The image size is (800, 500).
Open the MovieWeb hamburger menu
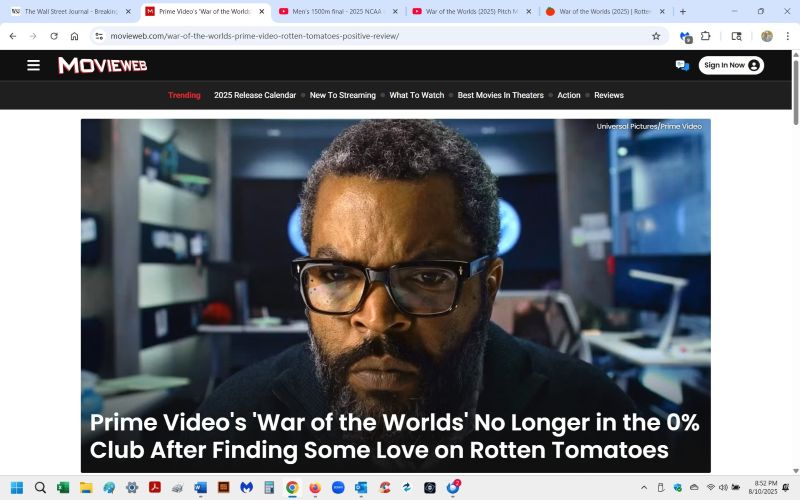(33, 65)
